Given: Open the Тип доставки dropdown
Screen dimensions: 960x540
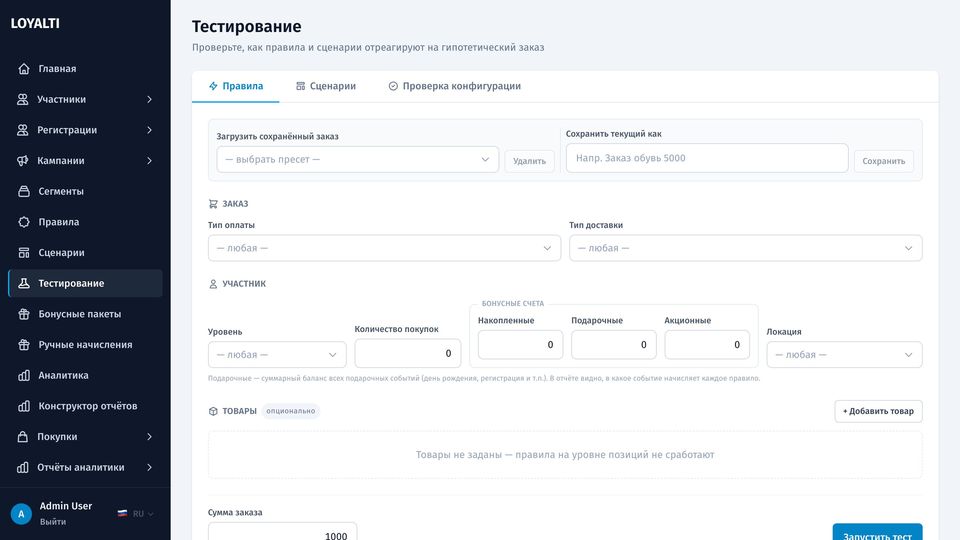Looking at the screenshot, I should coord(746,248).
